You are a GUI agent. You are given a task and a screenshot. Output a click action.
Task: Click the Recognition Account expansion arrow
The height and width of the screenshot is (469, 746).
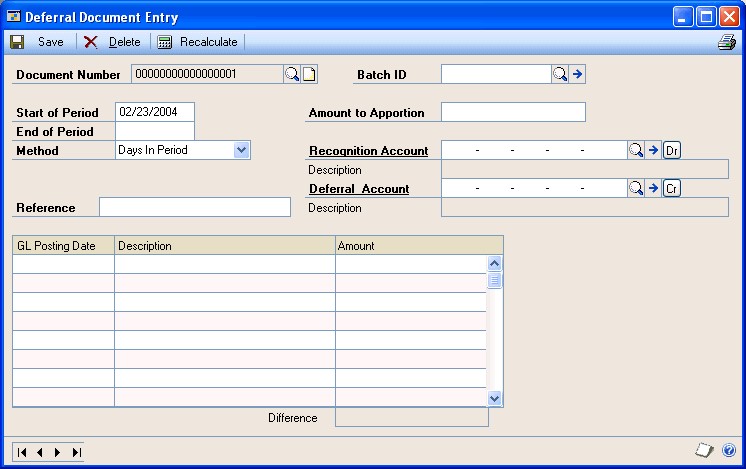653,150
